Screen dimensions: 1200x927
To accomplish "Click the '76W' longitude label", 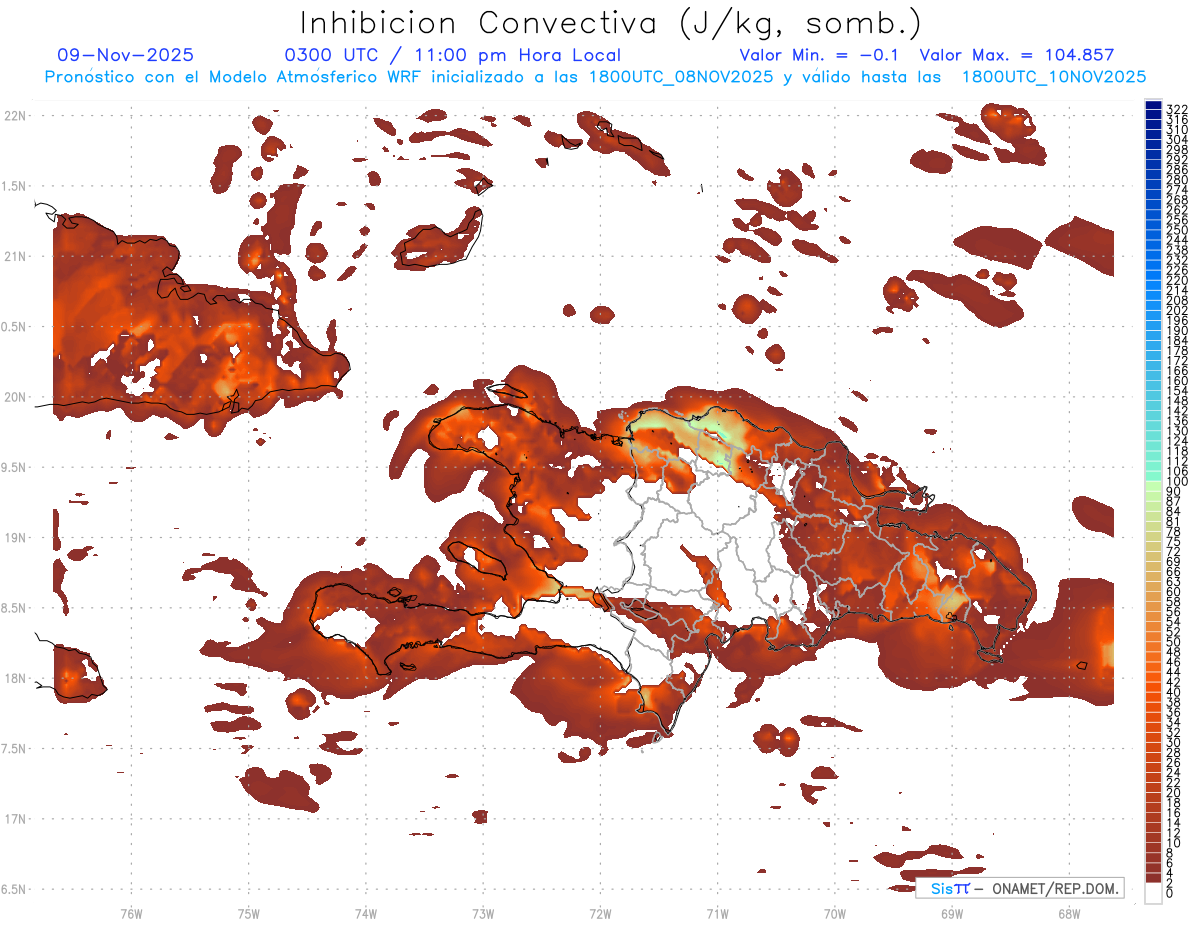I will [x=131, y=913].
